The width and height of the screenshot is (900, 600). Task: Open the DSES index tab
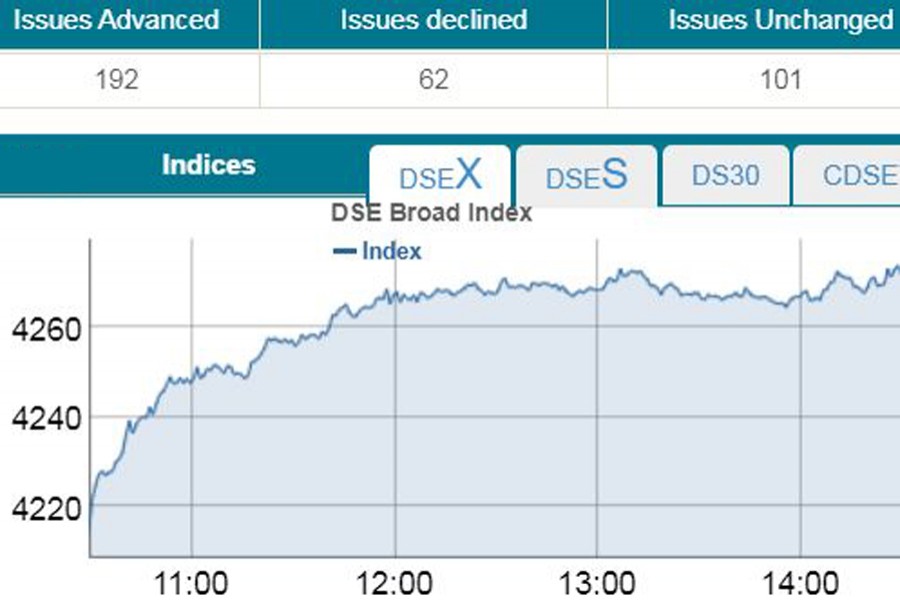click(586, 176)
